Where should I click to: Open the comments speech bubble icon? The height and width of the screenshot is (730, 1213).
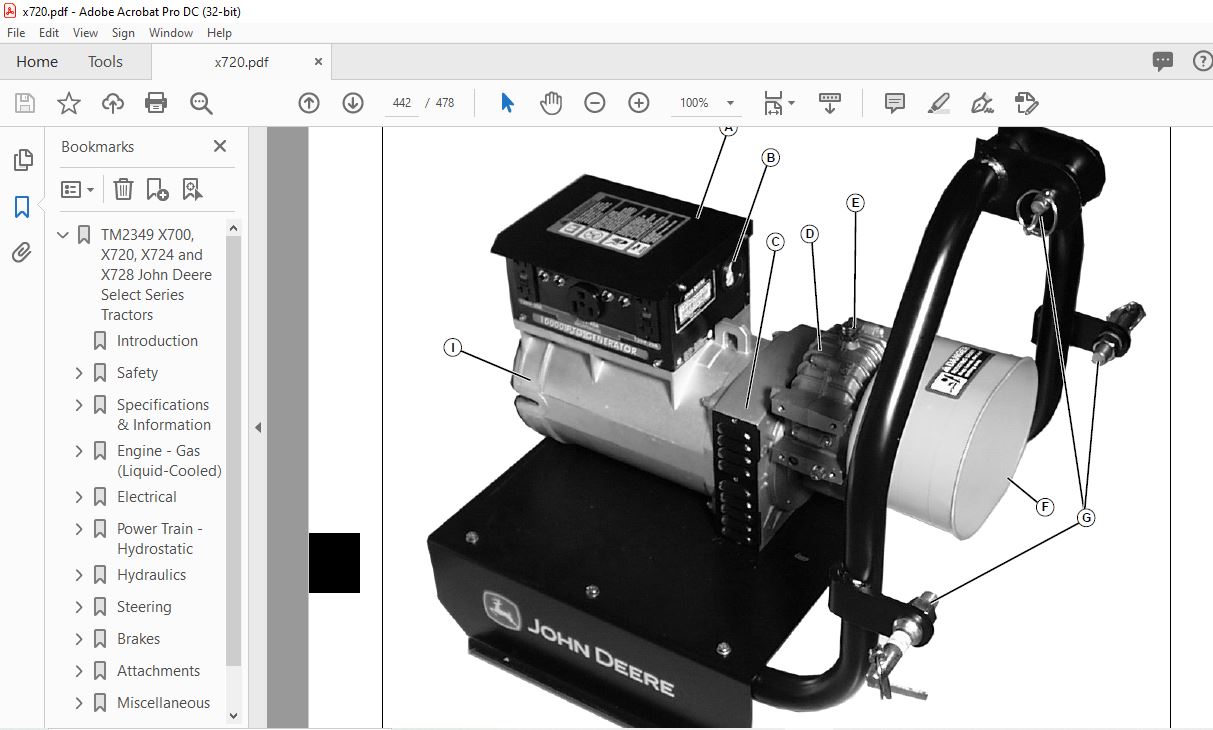[1162, 61]
